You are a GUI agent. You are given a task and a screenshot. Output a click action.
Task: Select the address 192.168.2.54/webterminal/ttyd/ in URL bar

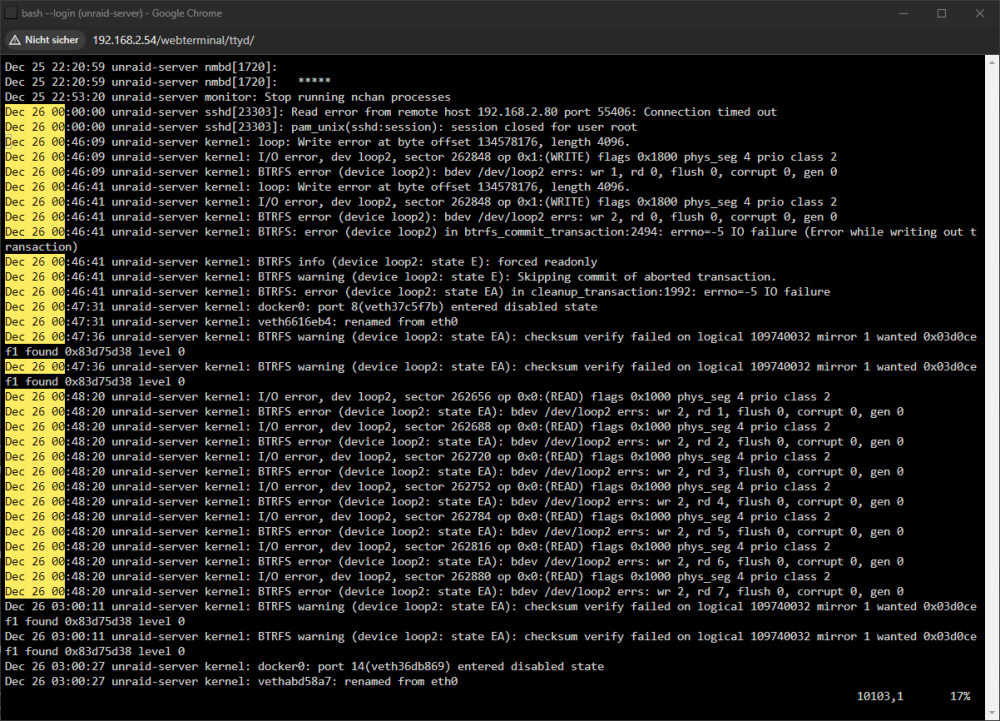coord(173,40)
